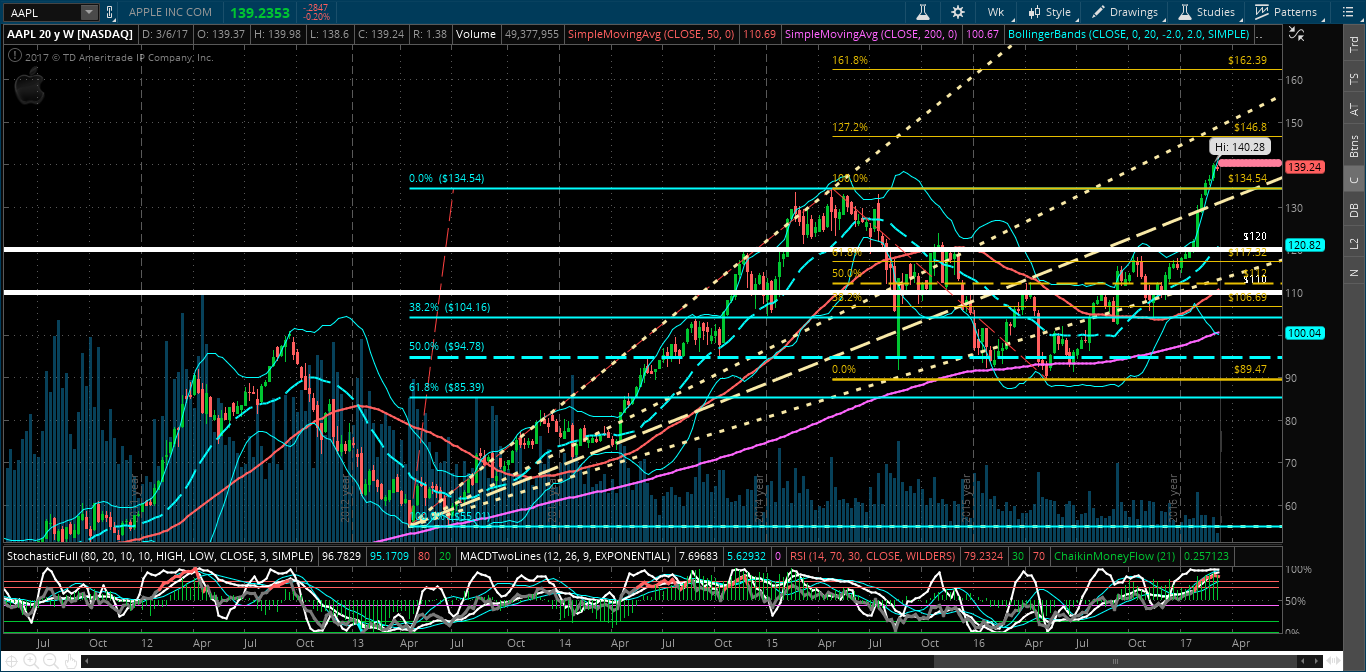Open the Style menu
The height and width of the screenshot is (672, 1366).
coord(1049,12)
